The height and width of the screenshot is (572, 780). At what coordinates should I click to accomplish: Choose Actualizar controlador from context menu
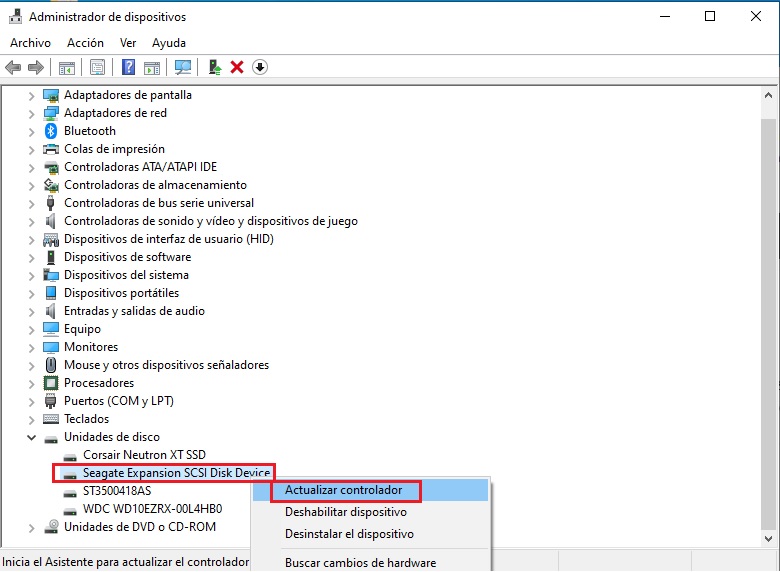pyautogui.click(x=343, y=491)
